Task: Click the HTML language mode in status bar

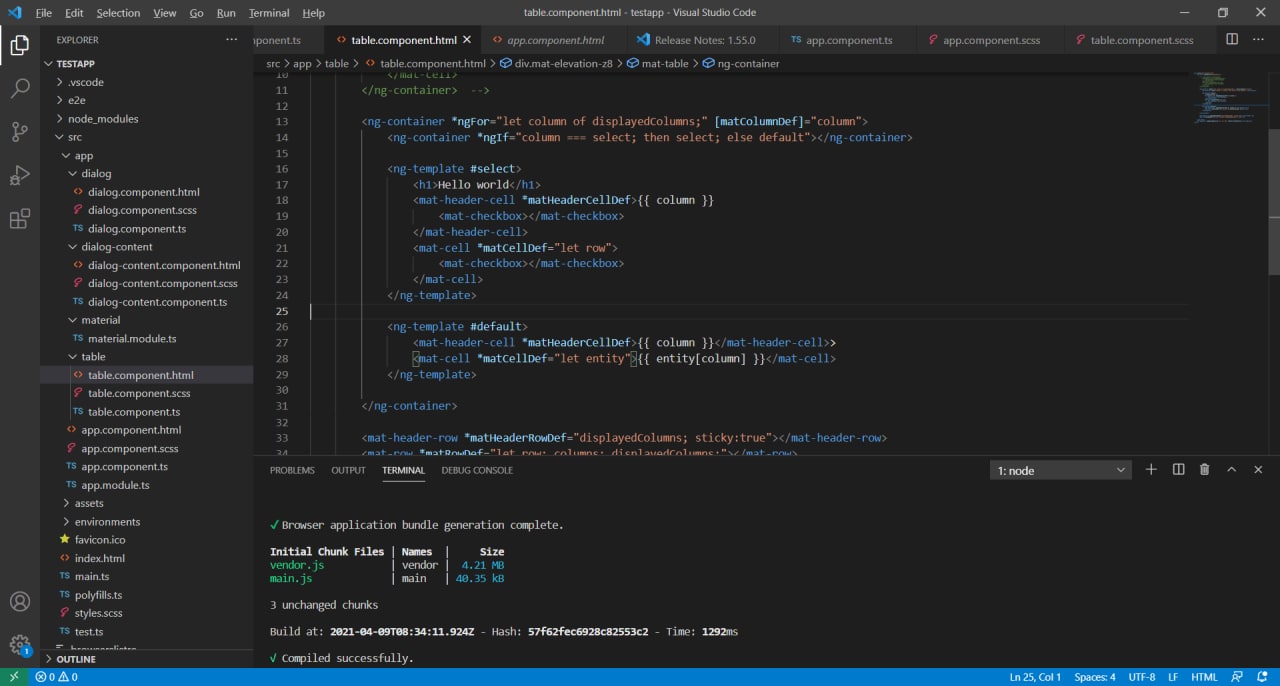Action: 1203,677
